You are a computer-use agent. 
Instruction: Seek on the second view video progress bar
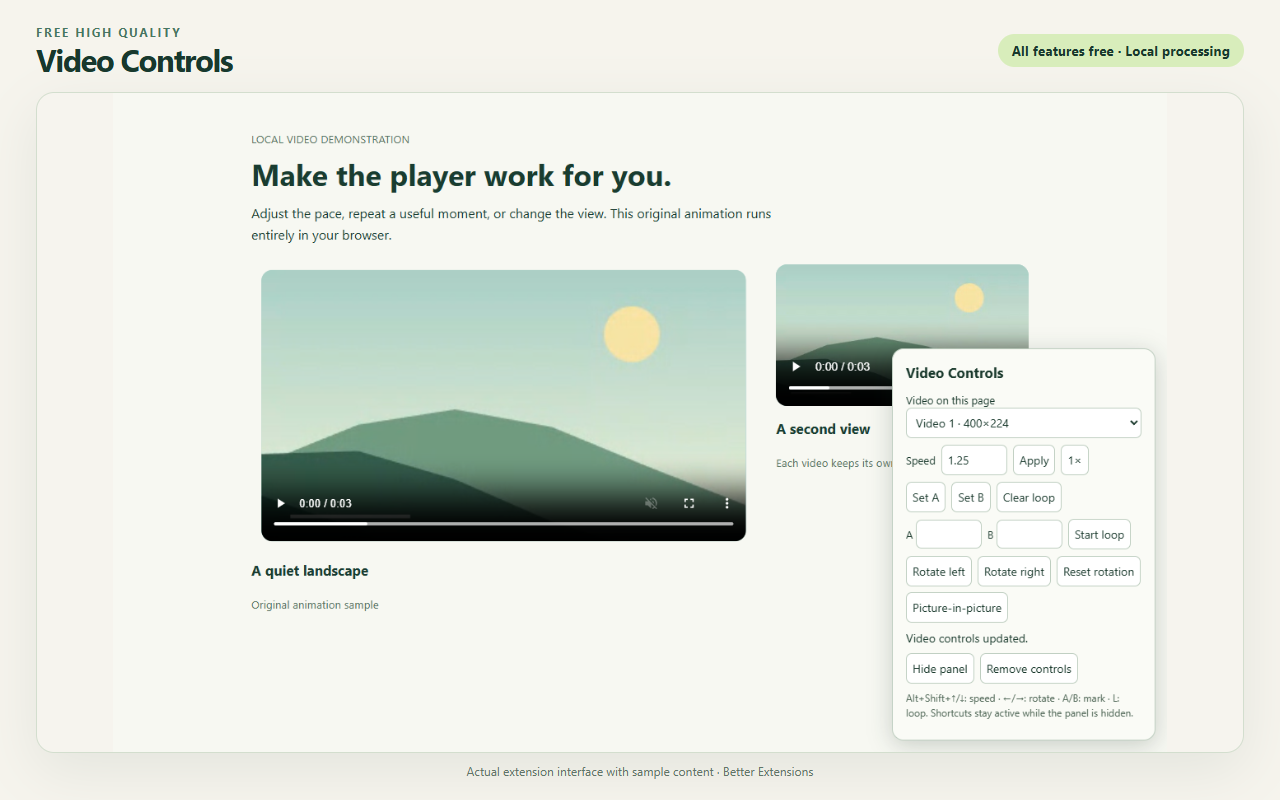point(840,387)
